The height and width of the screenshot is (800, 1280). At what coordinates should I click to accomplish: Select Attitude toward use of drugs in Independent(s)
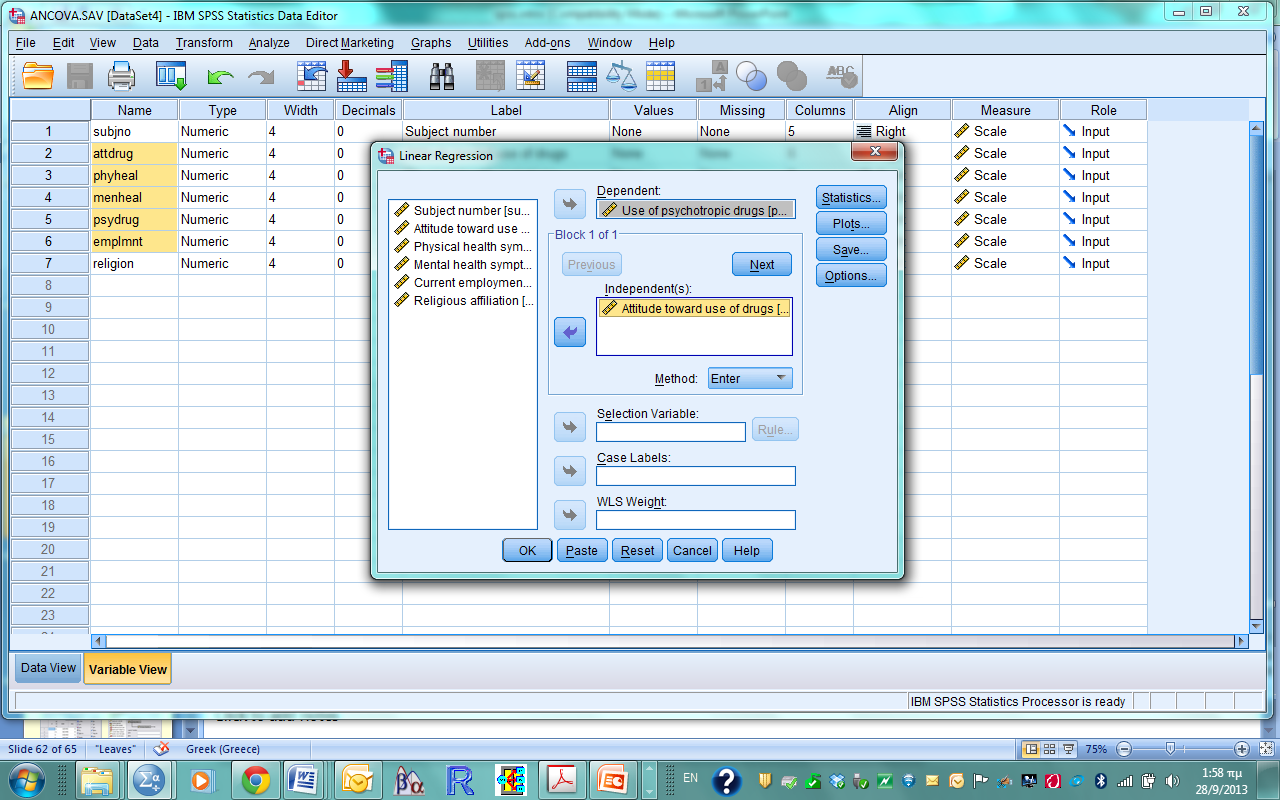[x=695, y=309]
